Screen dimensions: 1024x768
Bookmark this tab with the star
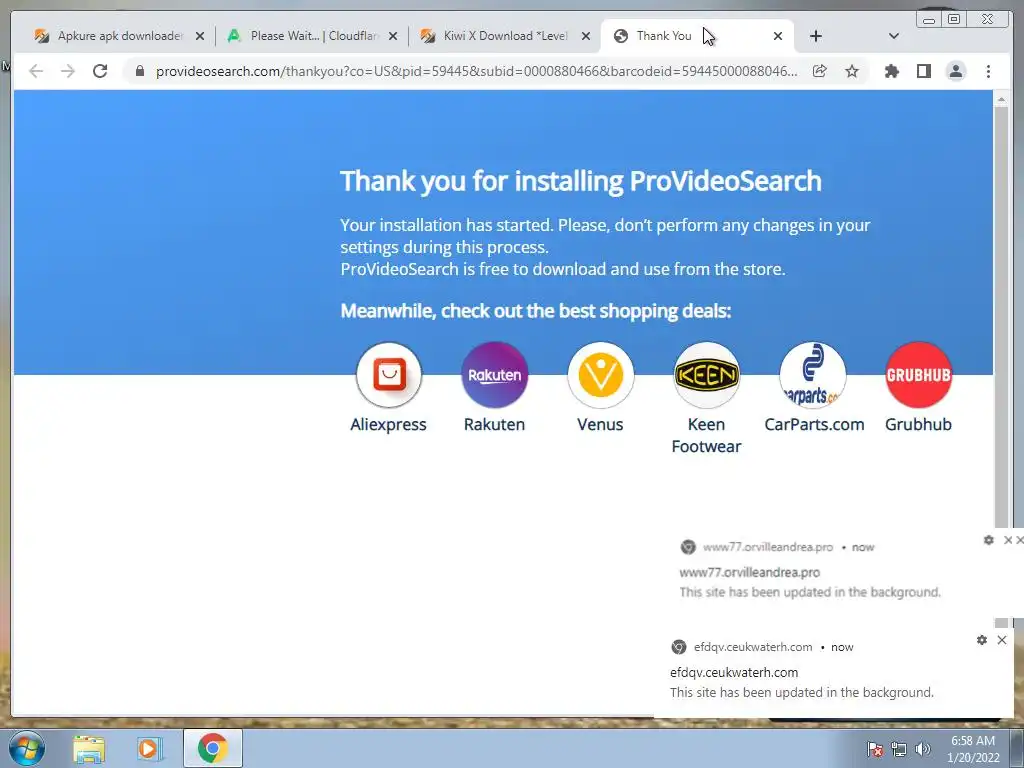tap(852, 71)
